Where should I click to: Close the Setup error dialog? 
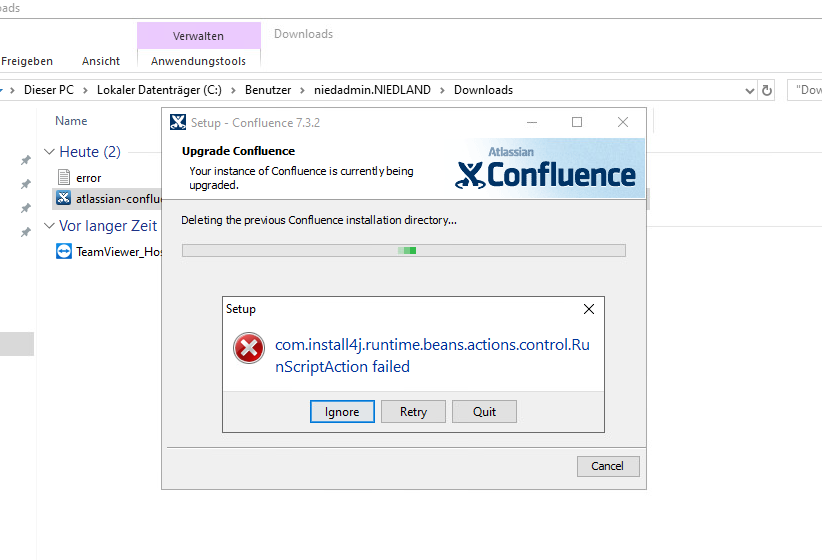coord(589,309)
